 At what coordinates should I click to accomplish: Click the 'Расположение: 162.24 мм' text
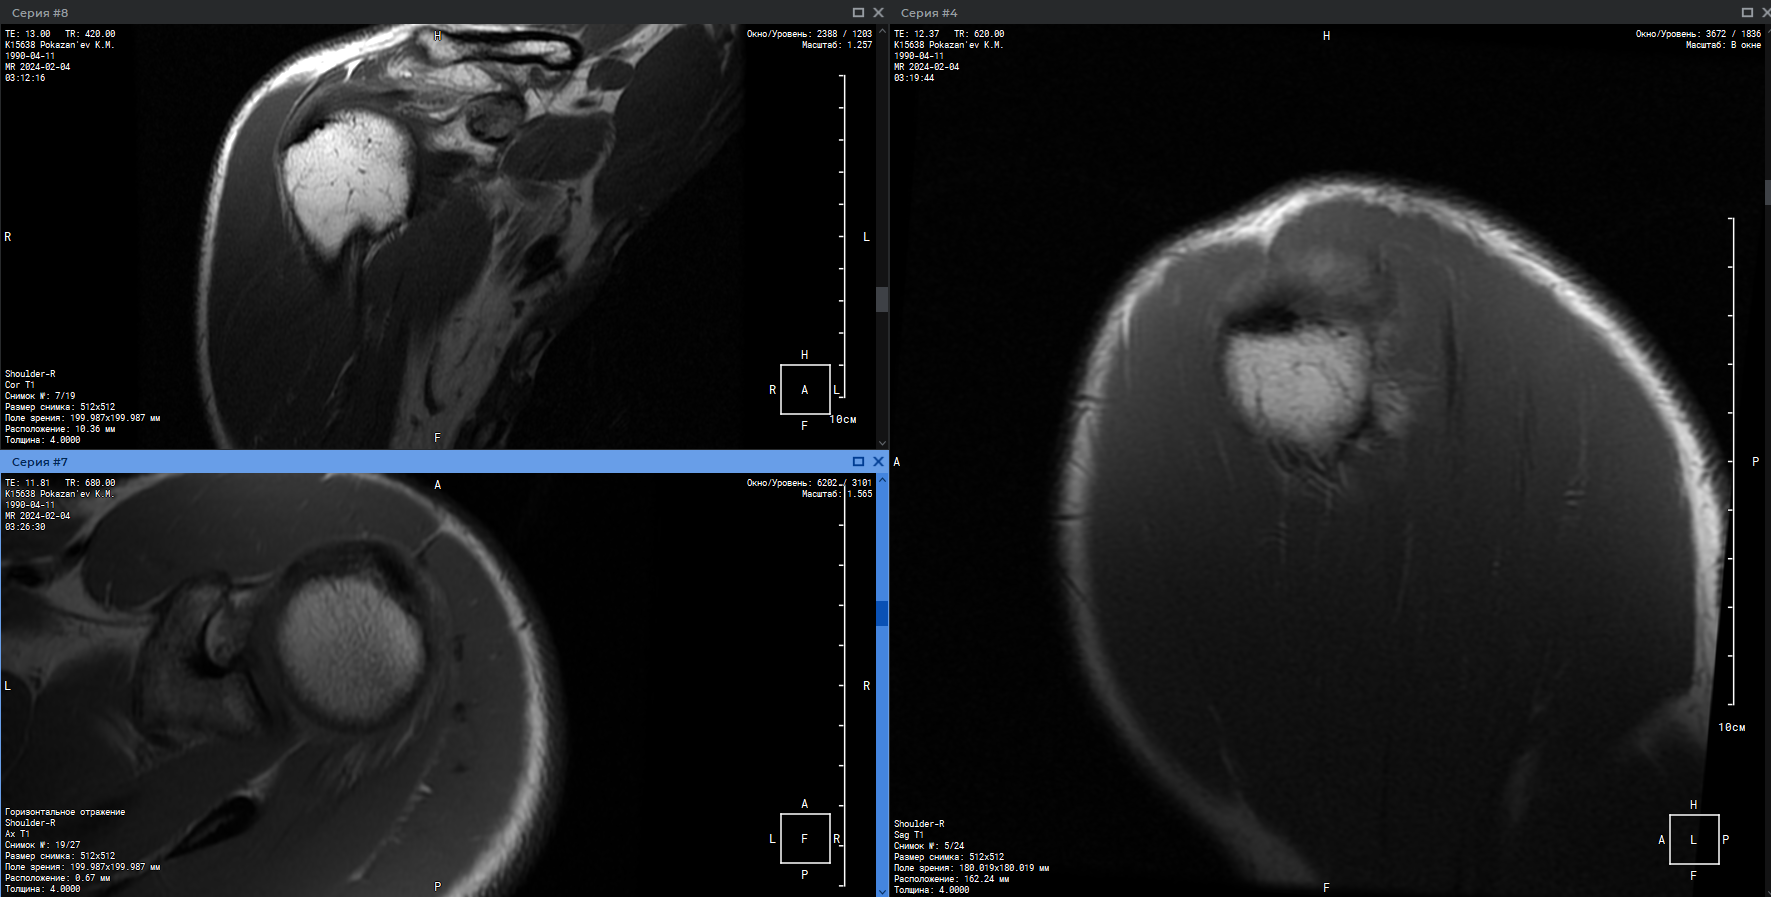coord(951,879)
